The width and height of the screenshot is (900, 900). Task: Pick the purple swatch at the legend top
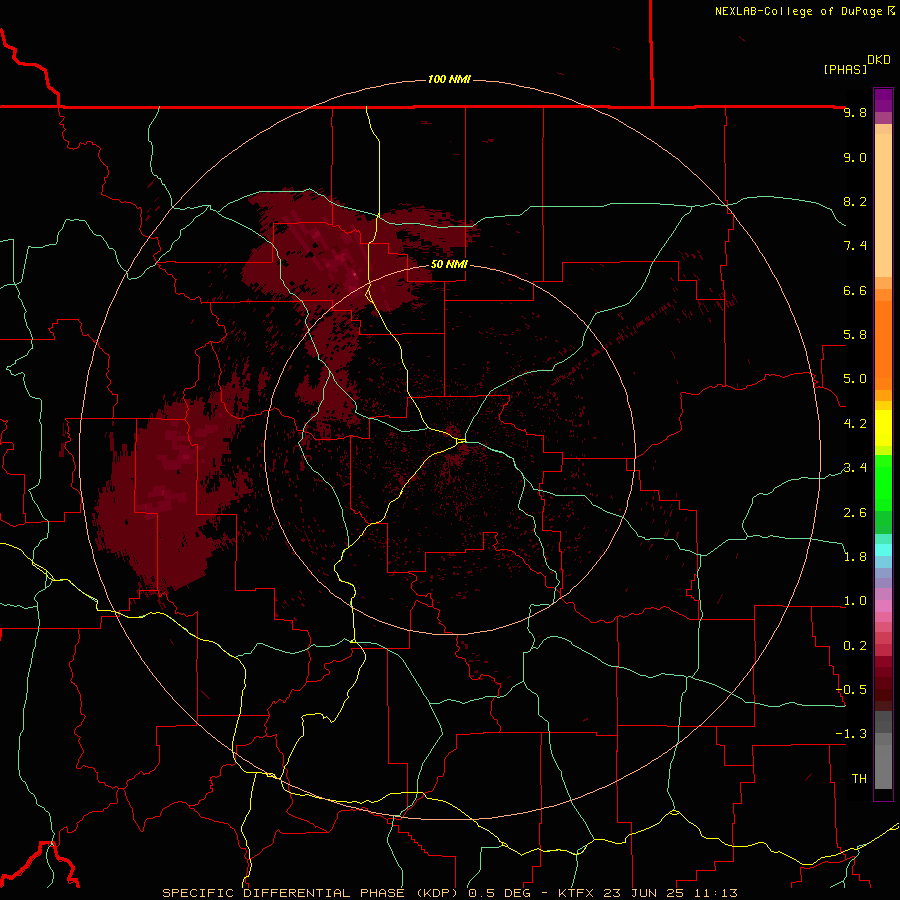click(x=883, y=100)
